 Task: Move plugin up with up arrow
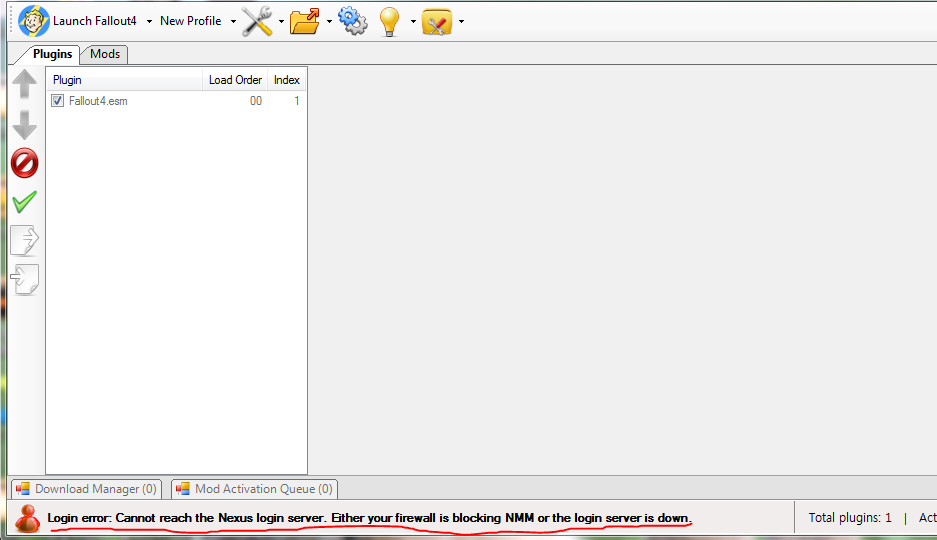[24, 85]
